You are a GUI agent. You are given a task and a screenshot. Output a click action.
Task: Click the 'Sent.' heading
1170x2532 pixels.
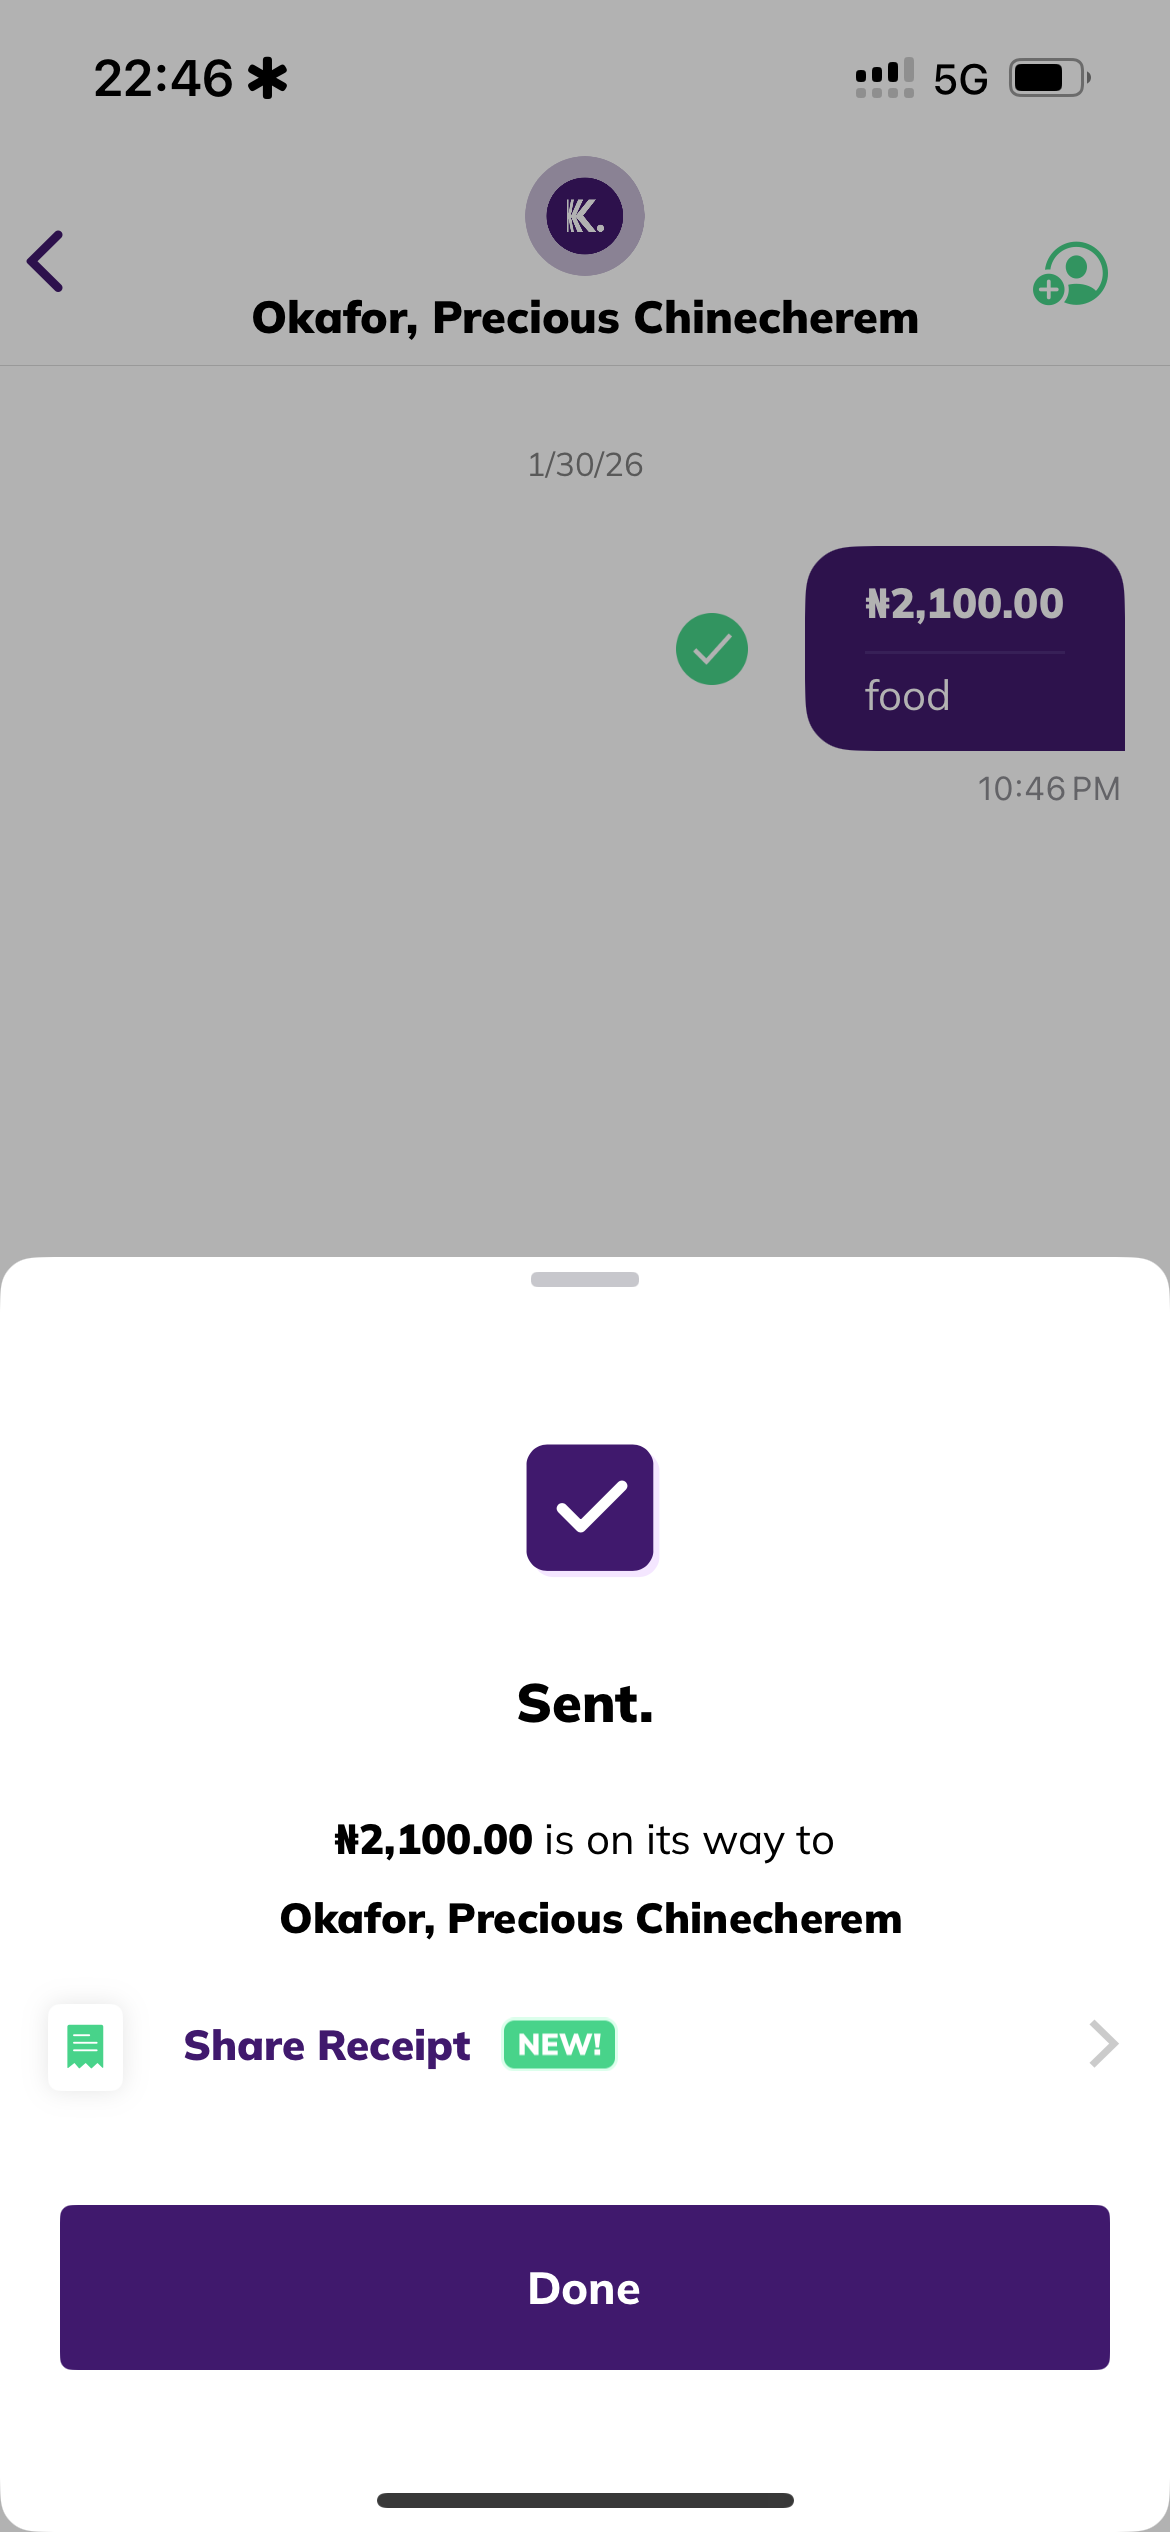click(x=585, y=1704)
